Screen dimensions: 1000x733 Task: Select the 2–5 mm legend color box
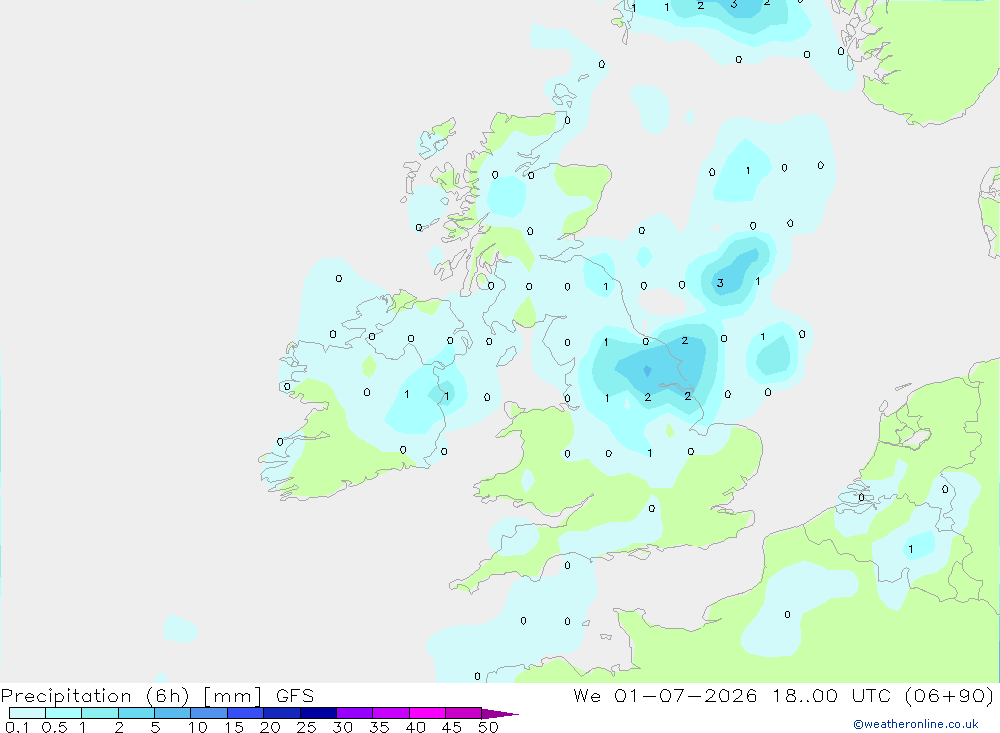coord(136,713)
